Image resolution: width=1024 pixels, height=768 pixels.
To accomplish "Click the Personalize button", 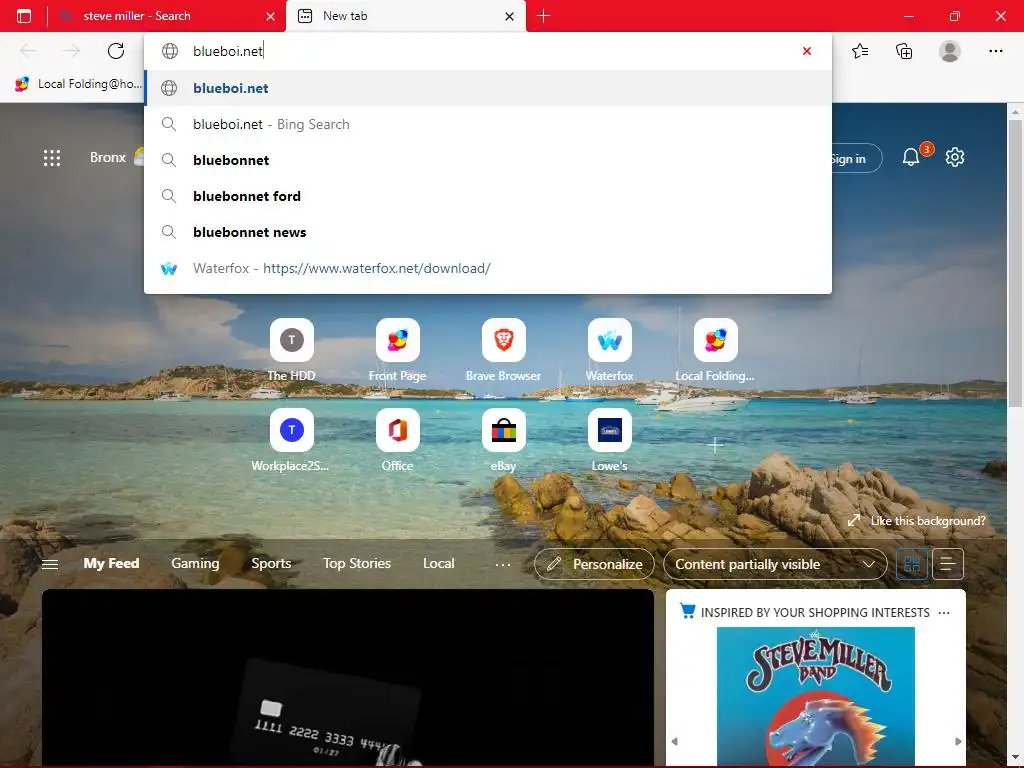I will [594, 564].
